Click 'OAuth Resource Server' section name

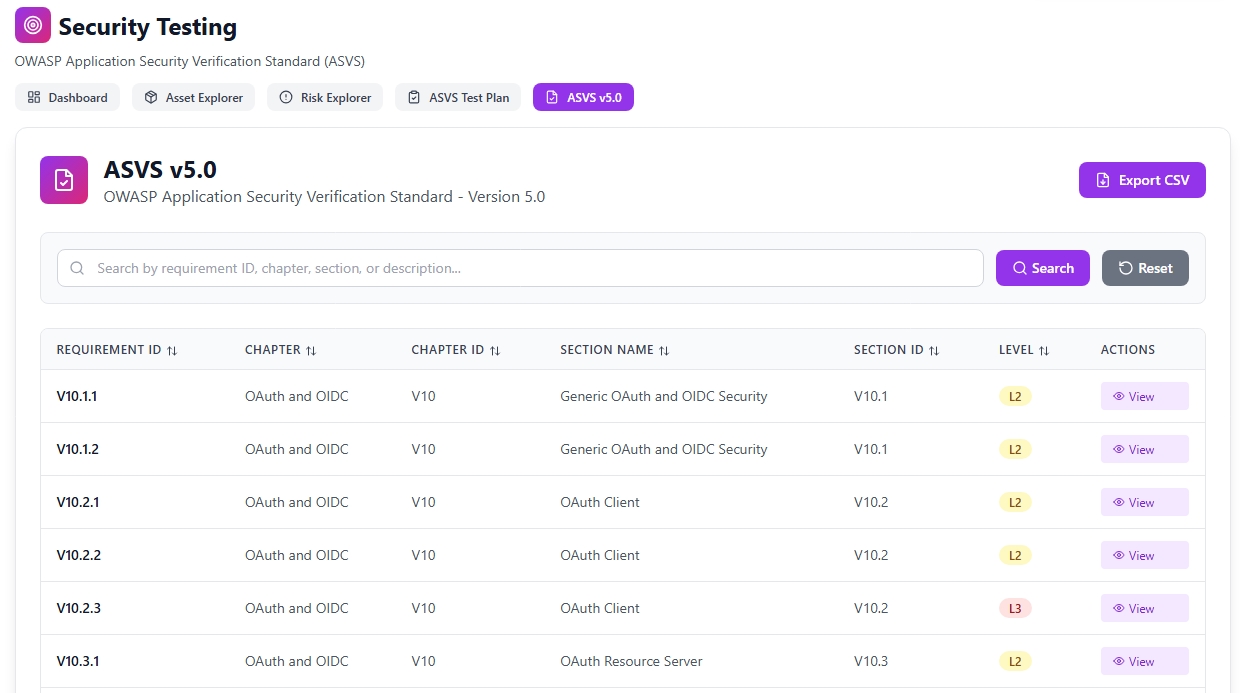click(631, 661)
